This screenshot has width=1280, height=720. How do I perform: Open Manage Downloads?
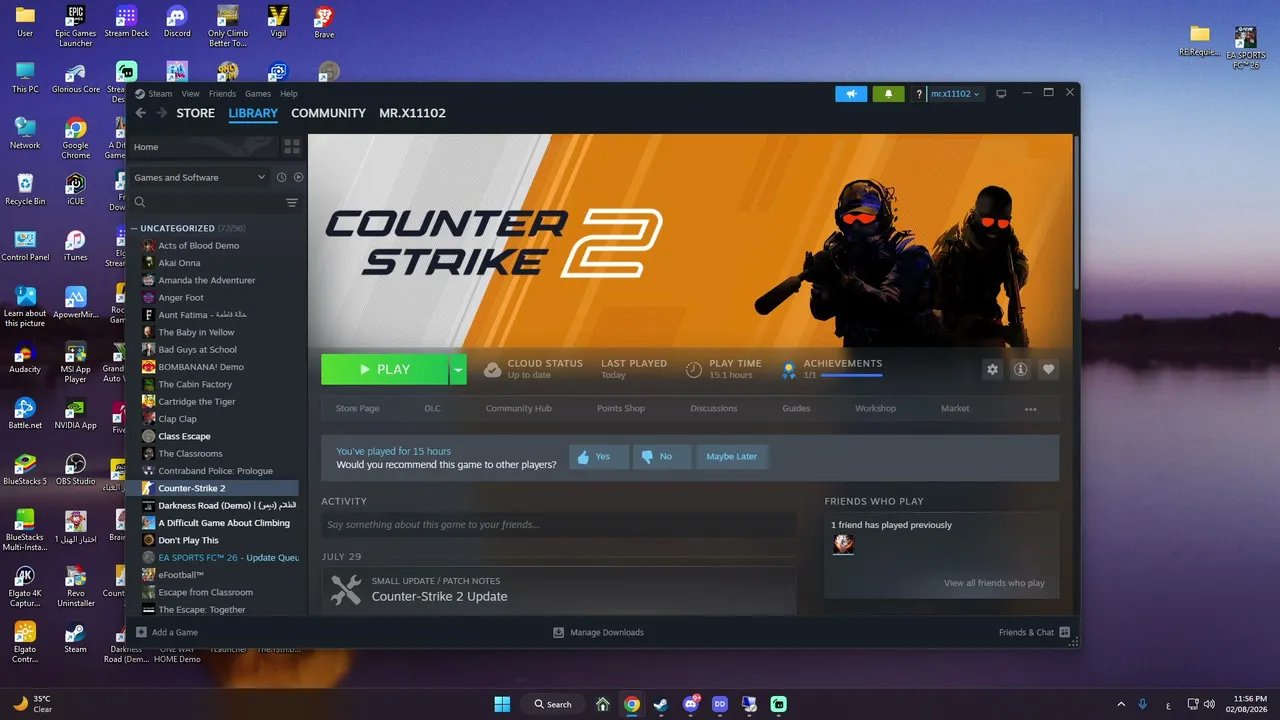[599, 632]
